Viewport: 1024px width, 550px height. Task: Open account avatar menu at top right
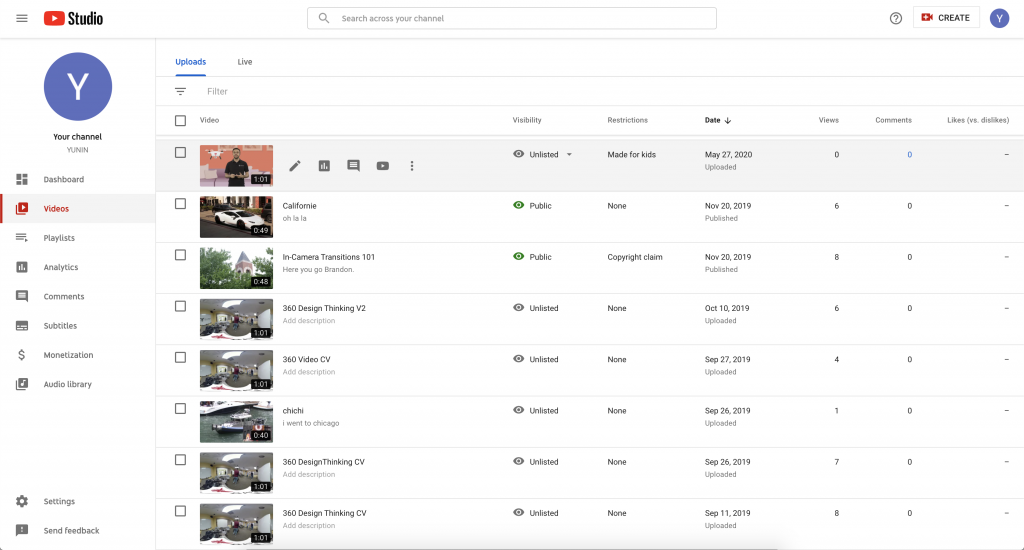coord(999,18)
